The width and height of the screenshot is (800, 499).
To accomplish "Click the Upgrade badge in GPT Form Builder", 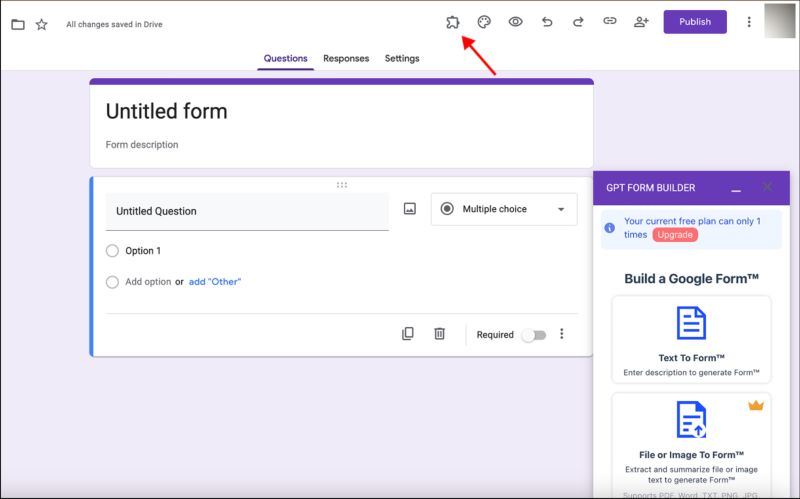I will (675, 234).
